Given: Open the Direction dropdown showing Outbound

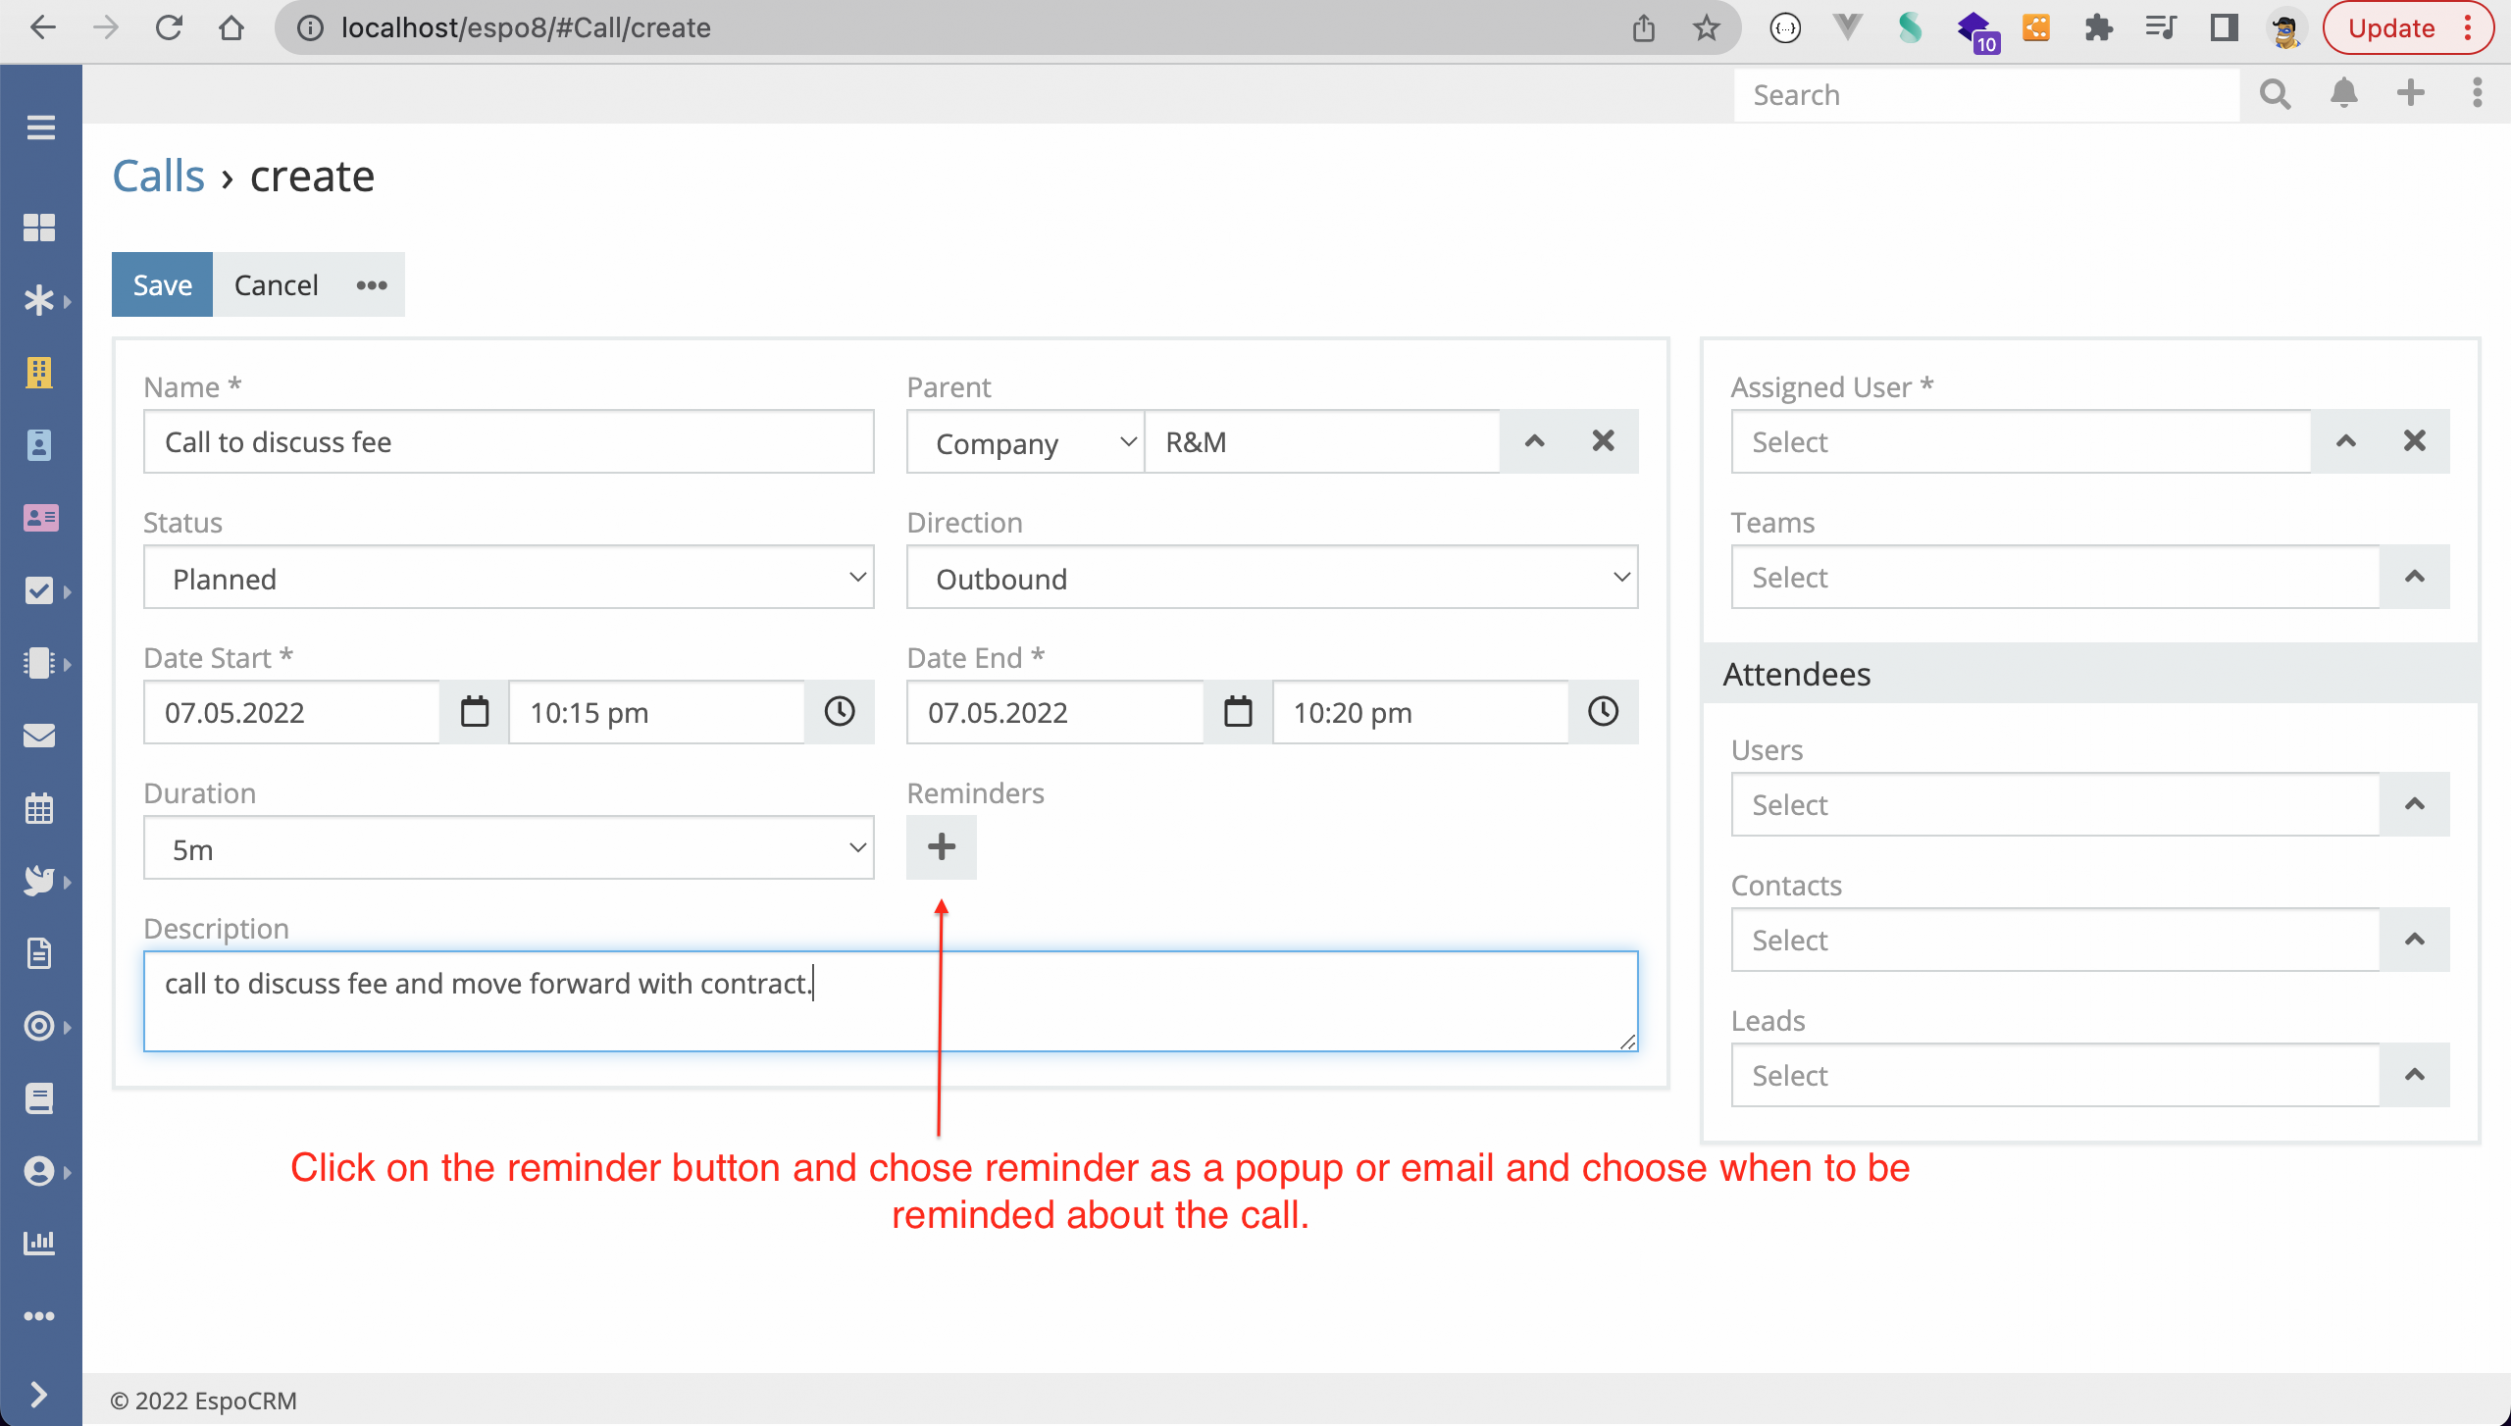Looking at the screenshot, I should click(1271, 577).
